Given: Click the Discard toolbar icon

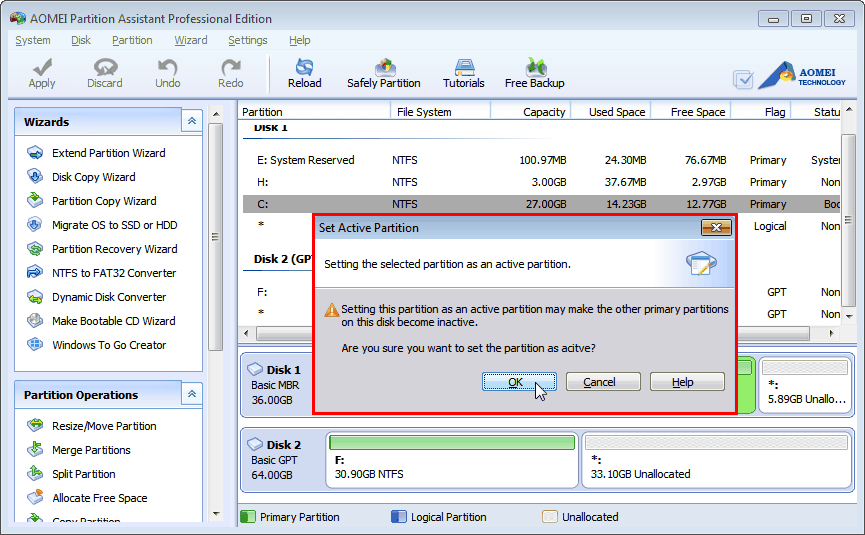Looking at the screenshot, I should coord(105,67).
